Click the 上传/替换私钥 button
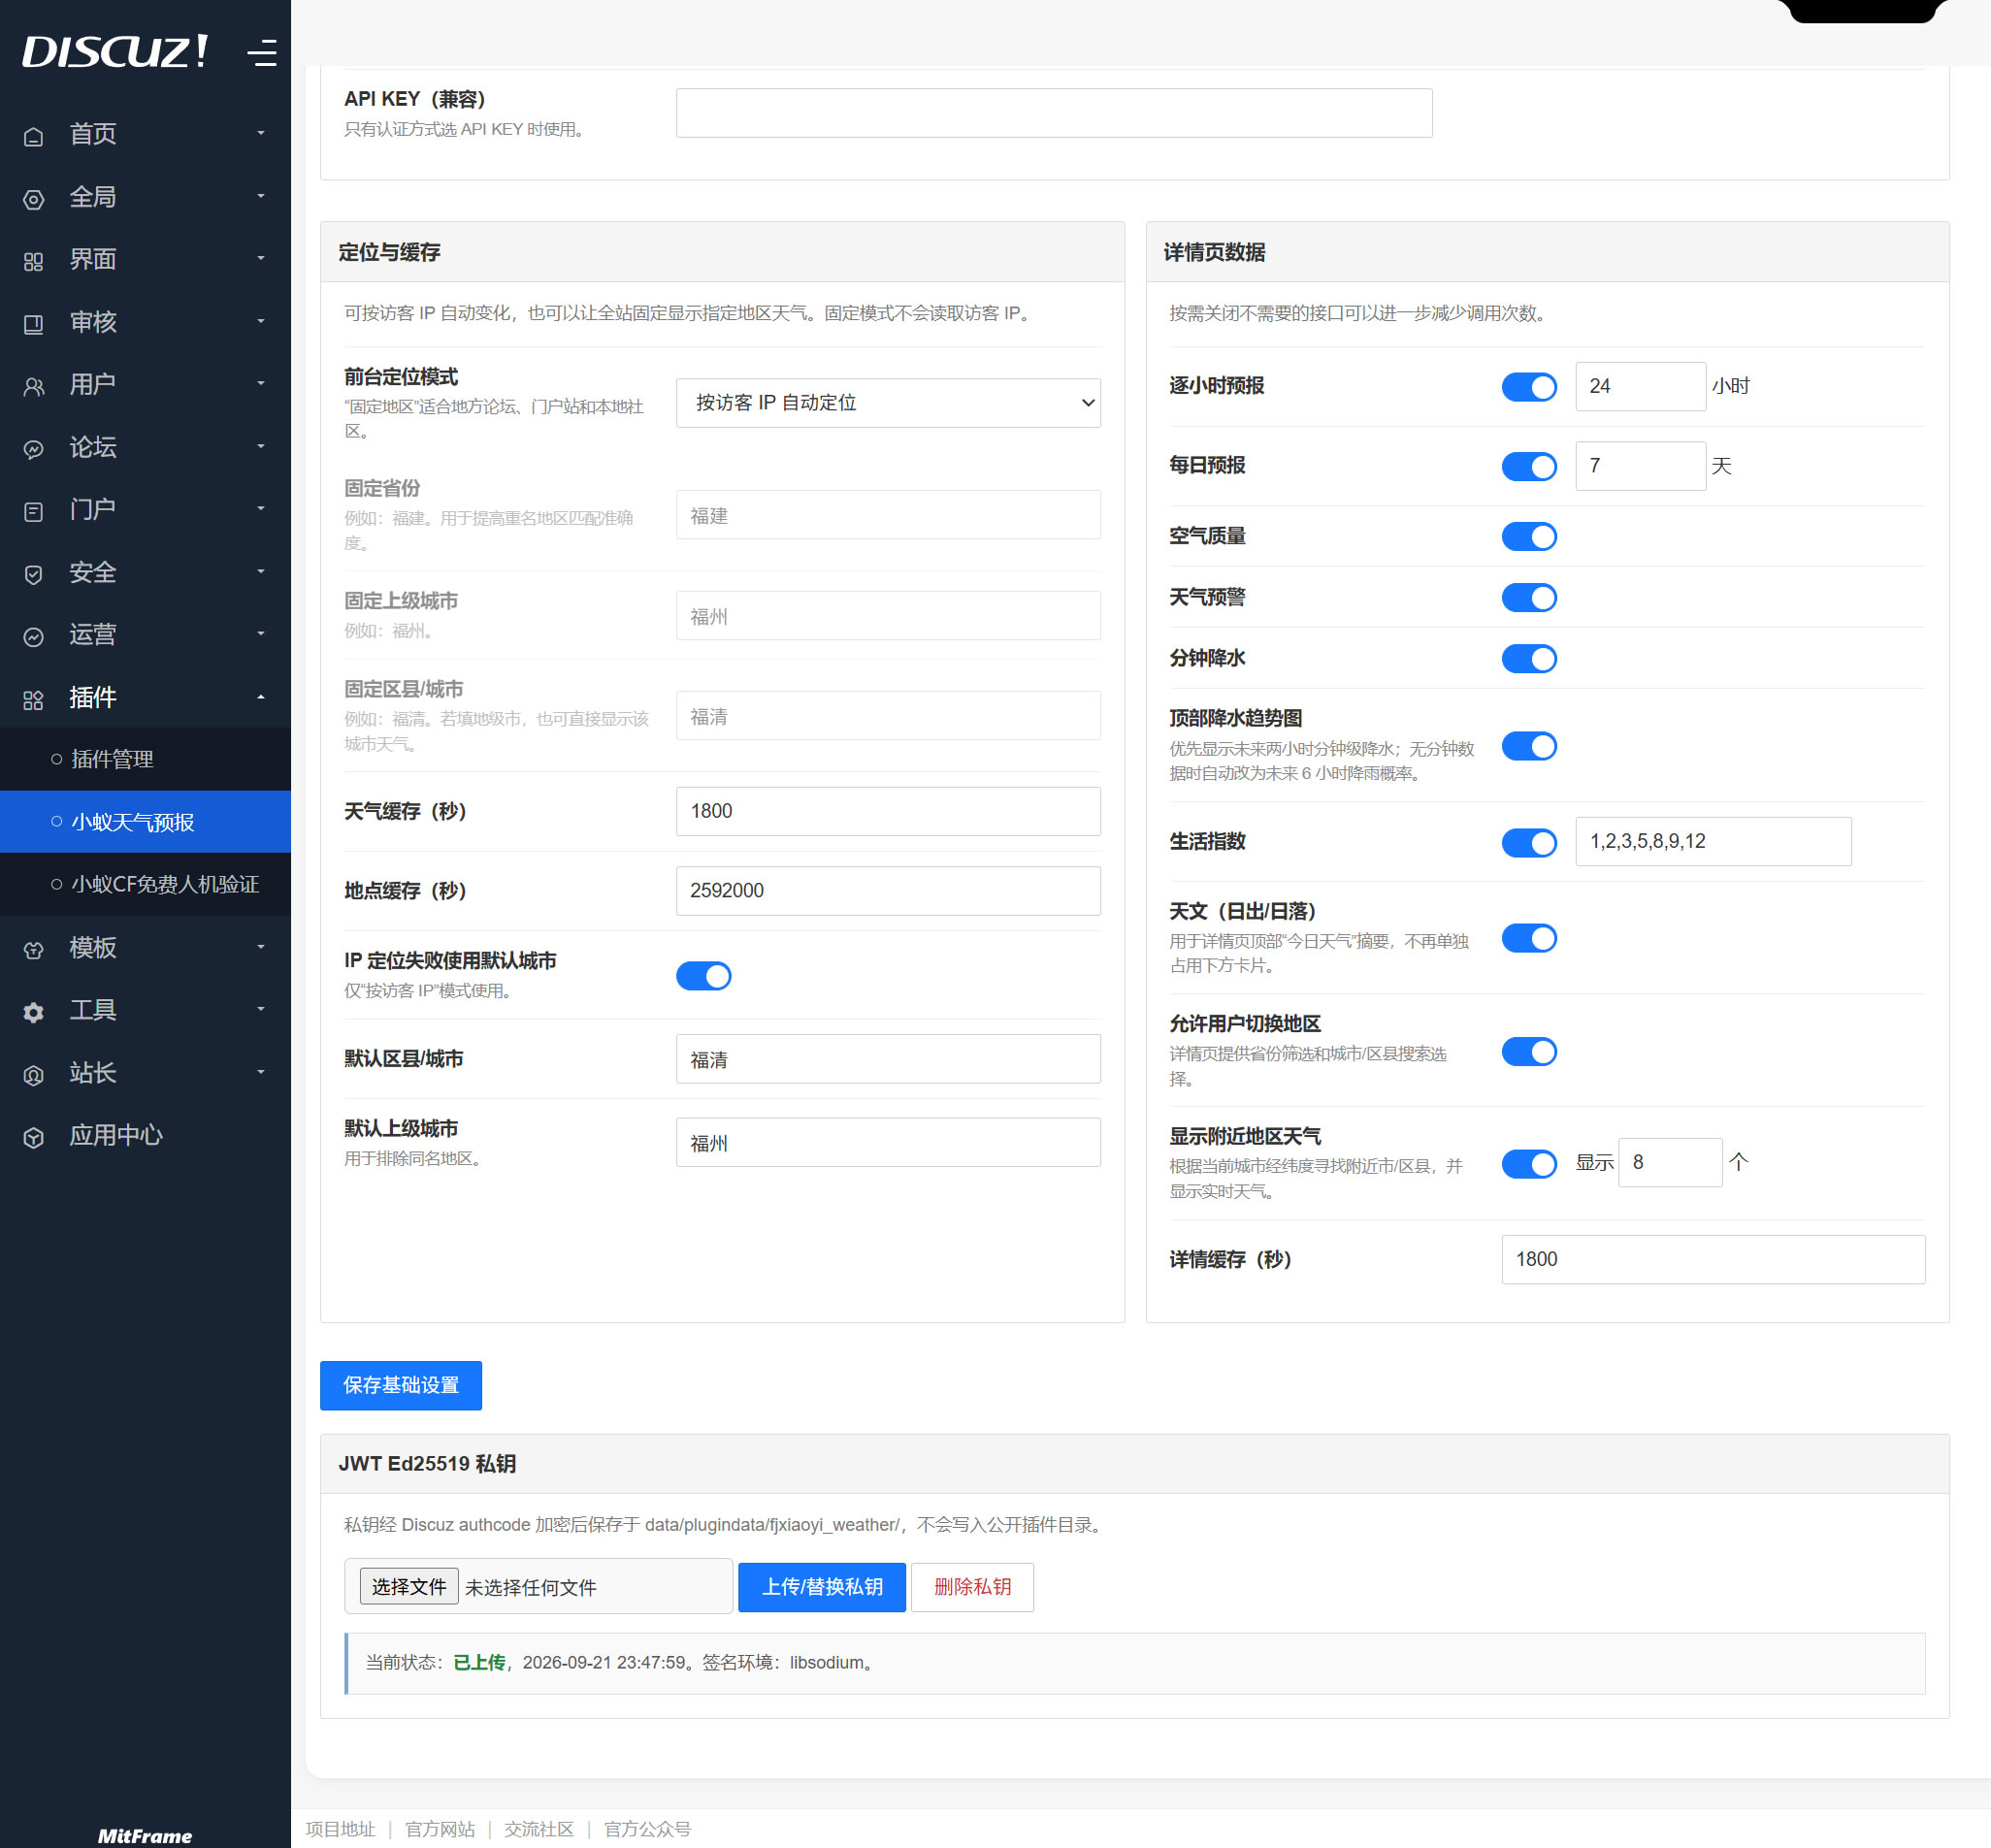1991x1848 pixels. coord(822,1587)
